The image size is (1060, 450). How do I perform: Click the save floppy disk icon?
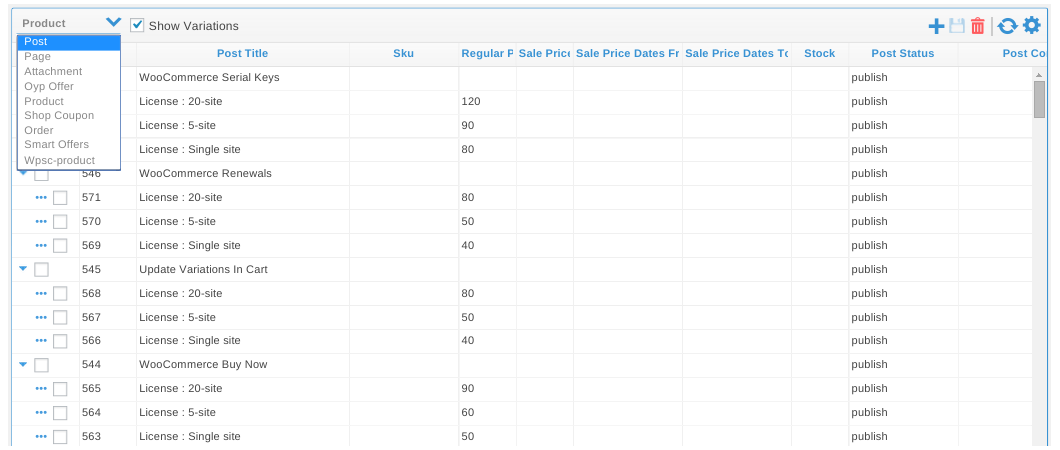click(x=957, y=26)
